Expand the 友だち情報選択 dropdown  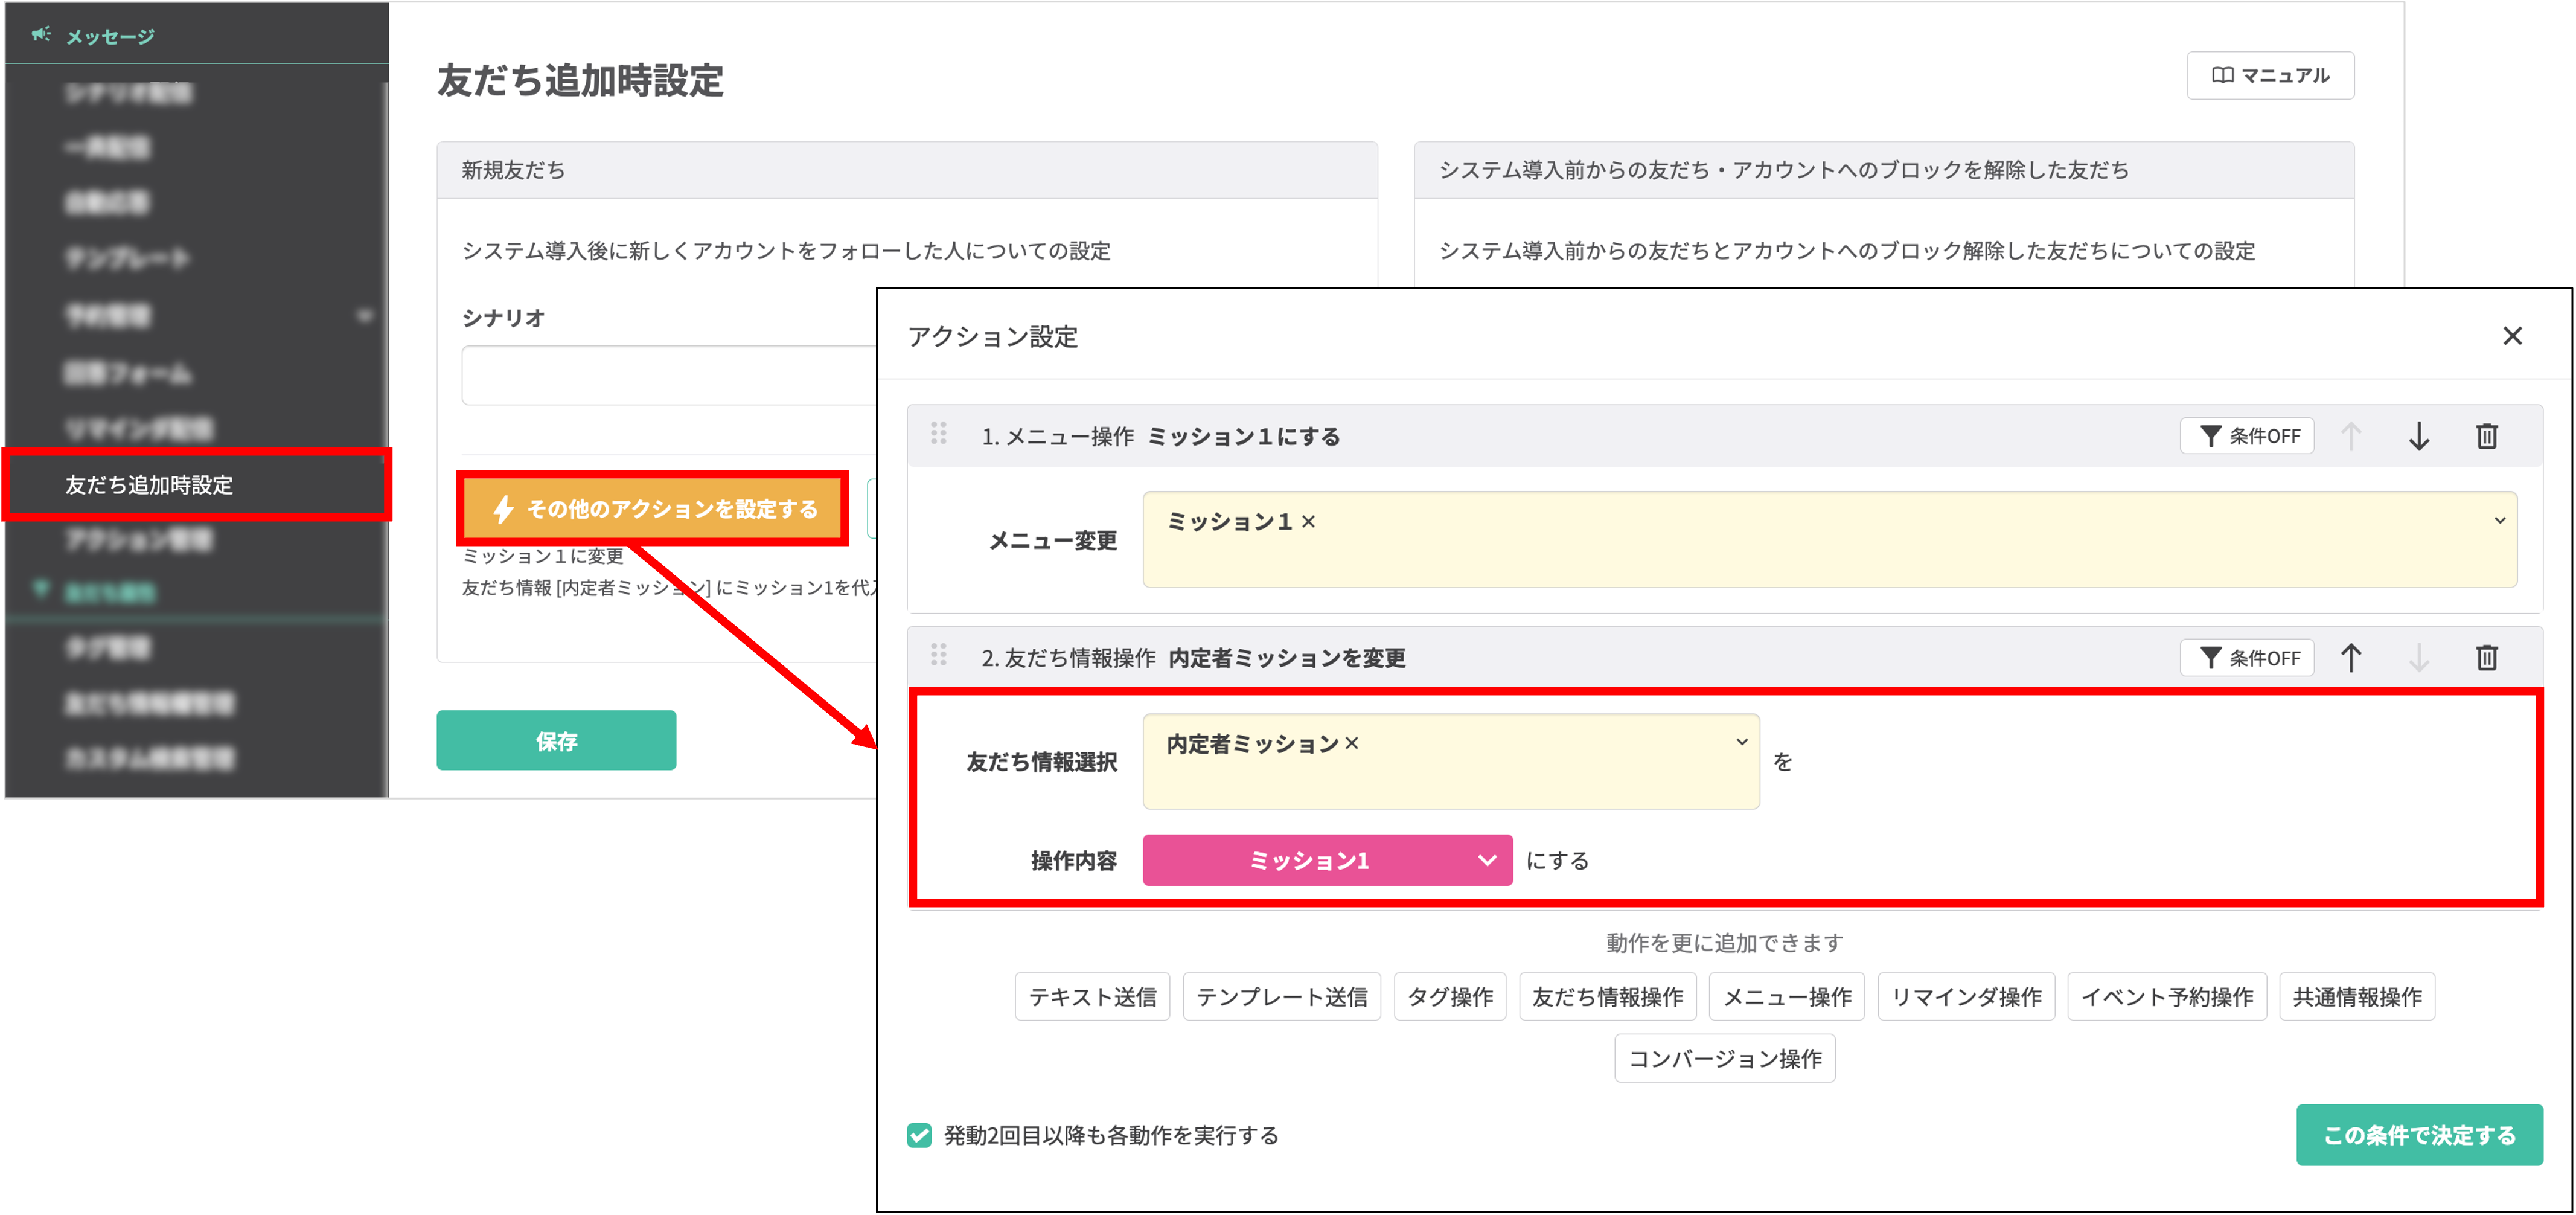[1741, 742]
